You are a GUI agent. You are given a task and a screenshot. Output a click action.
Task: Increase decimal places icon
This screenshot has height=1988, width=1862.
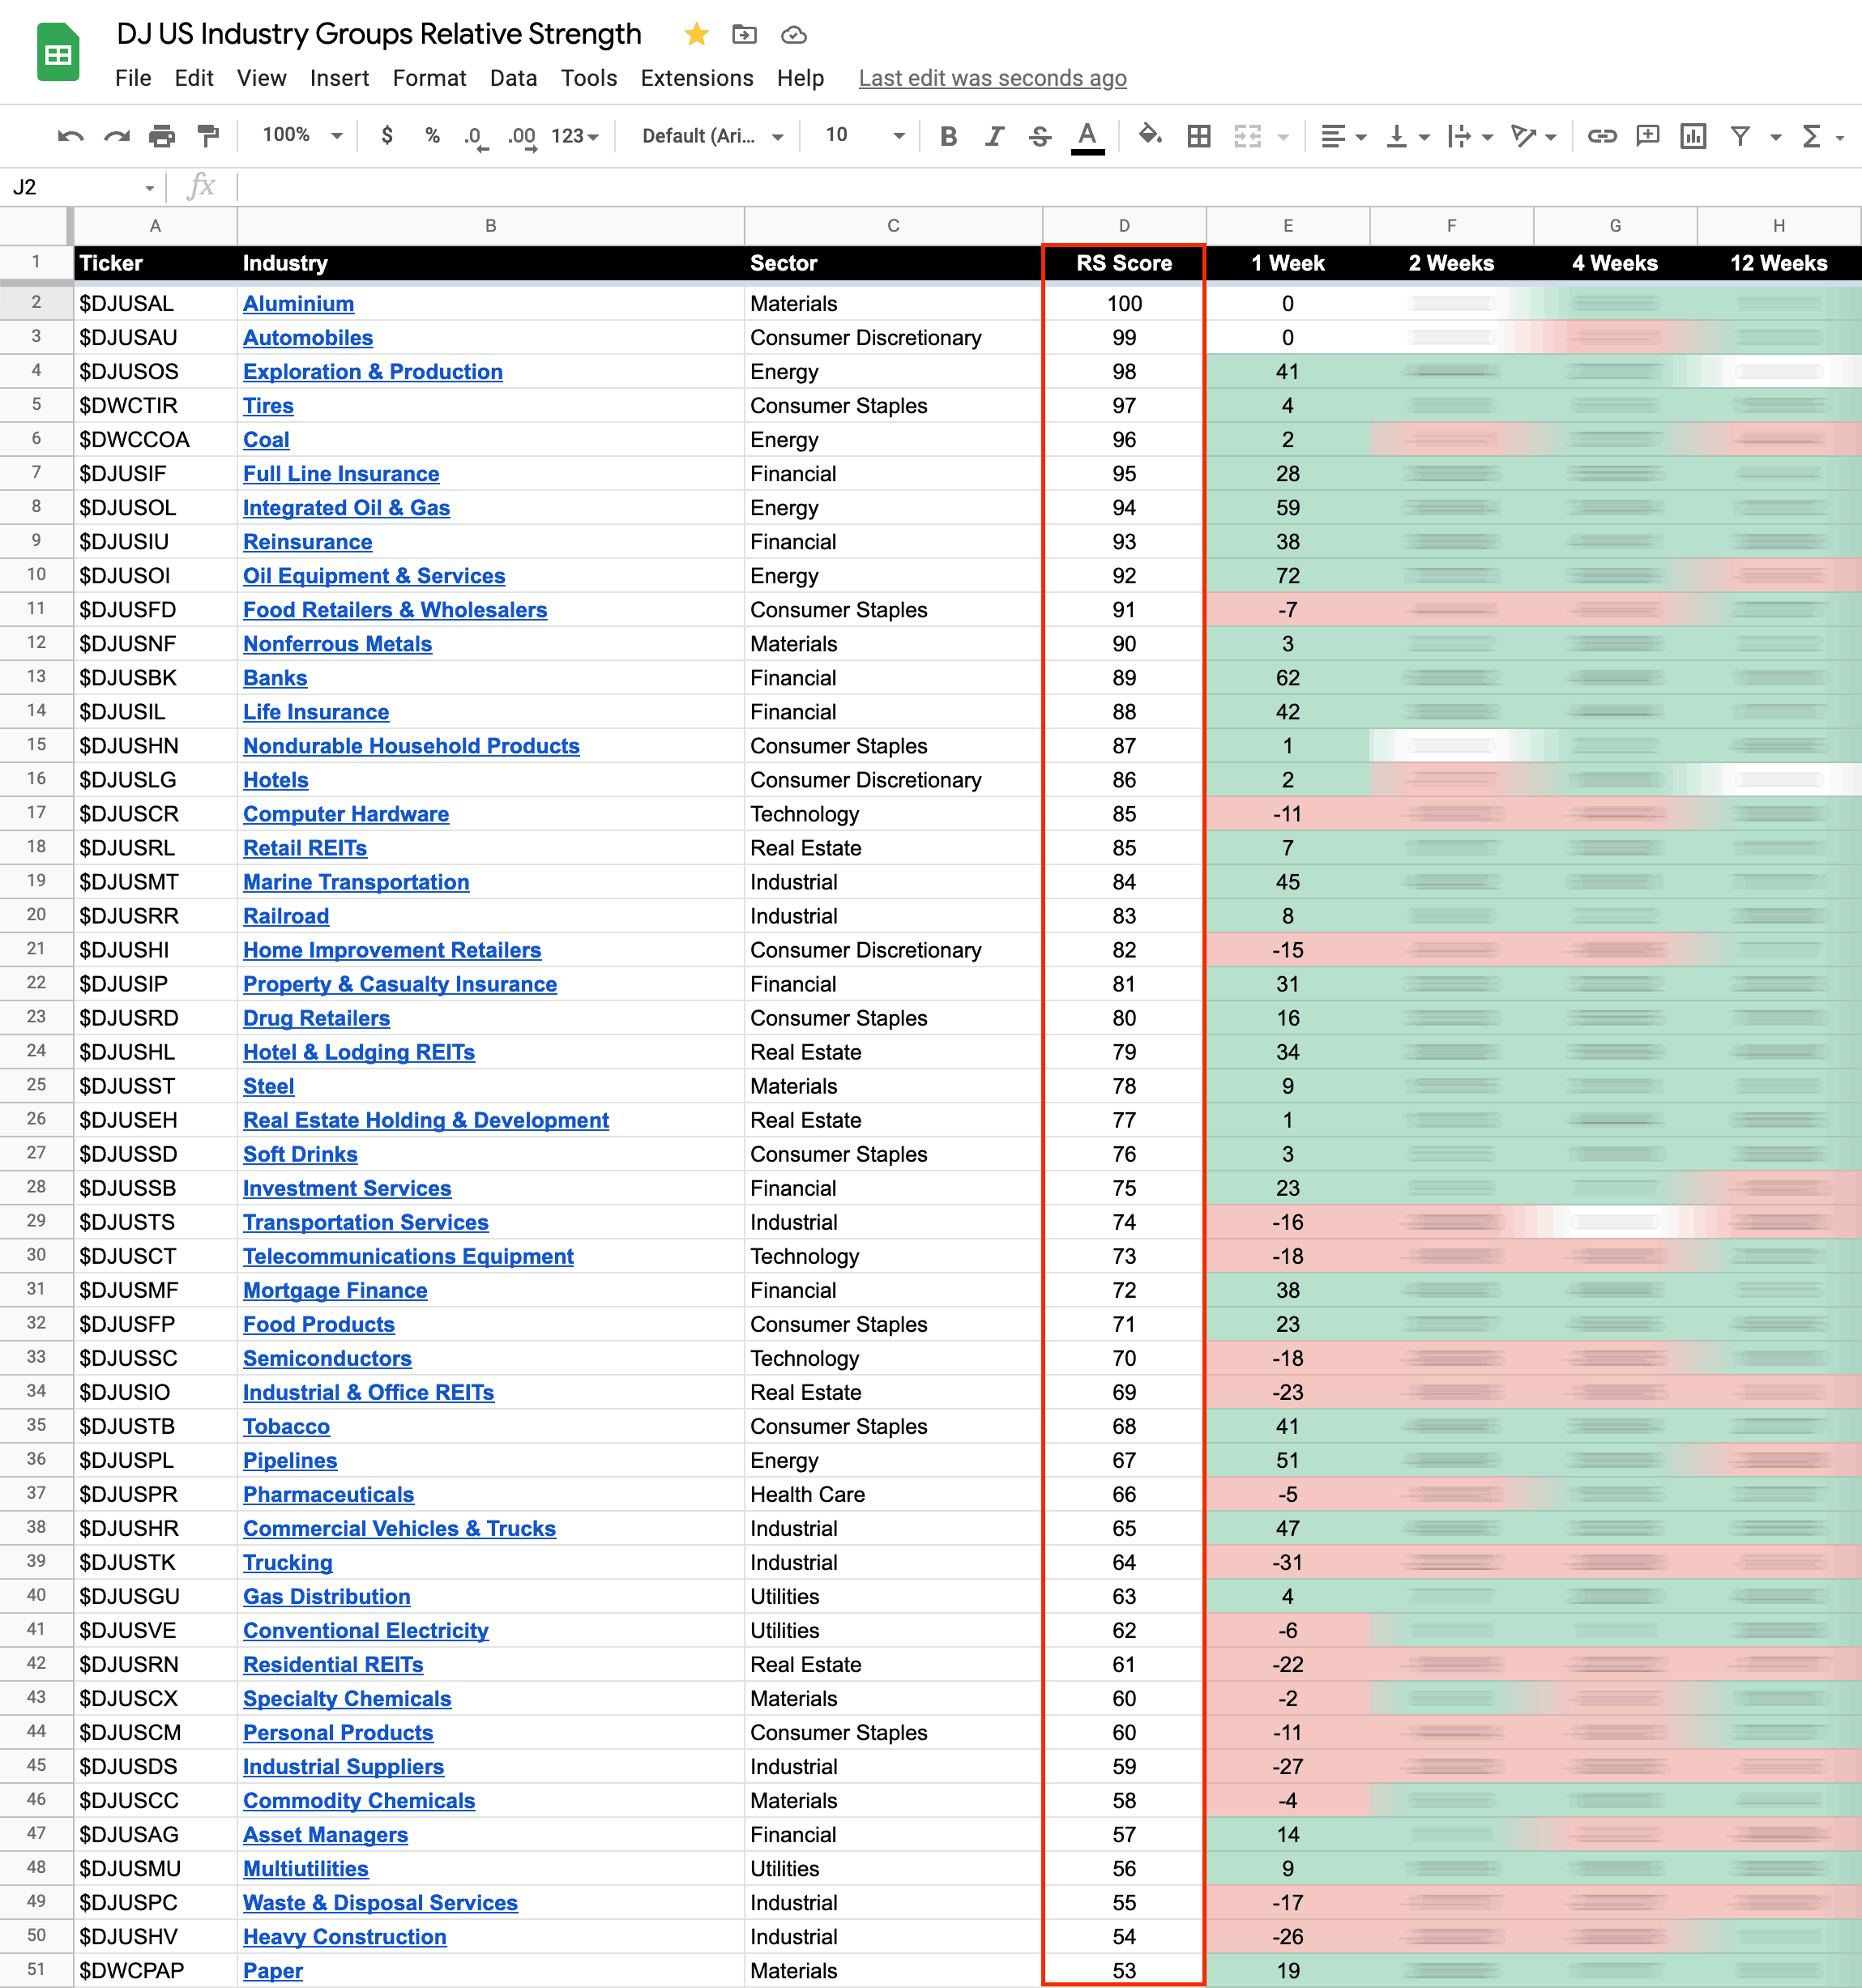(x=521, y=137)
